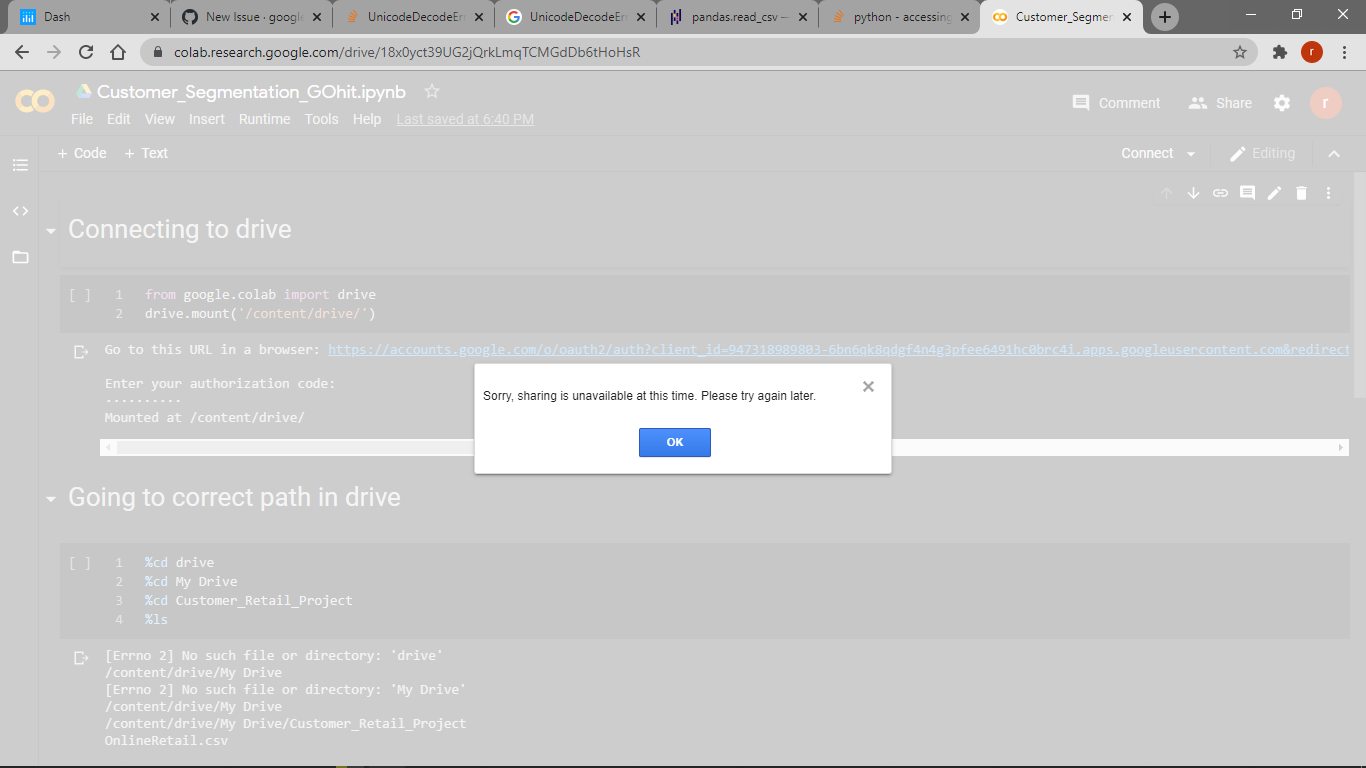The height and width of the screenshot is (768, 1366).
Task: Copy a link to the current cell
Action: pyautogui.click(x=1220, y=192)
